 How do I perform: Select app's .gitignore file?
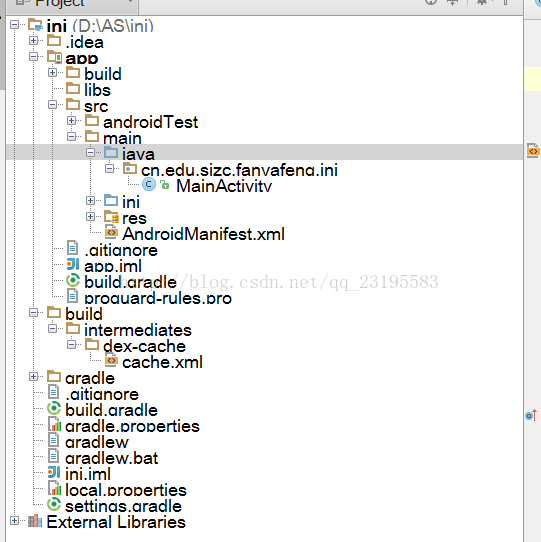[121, 250]
